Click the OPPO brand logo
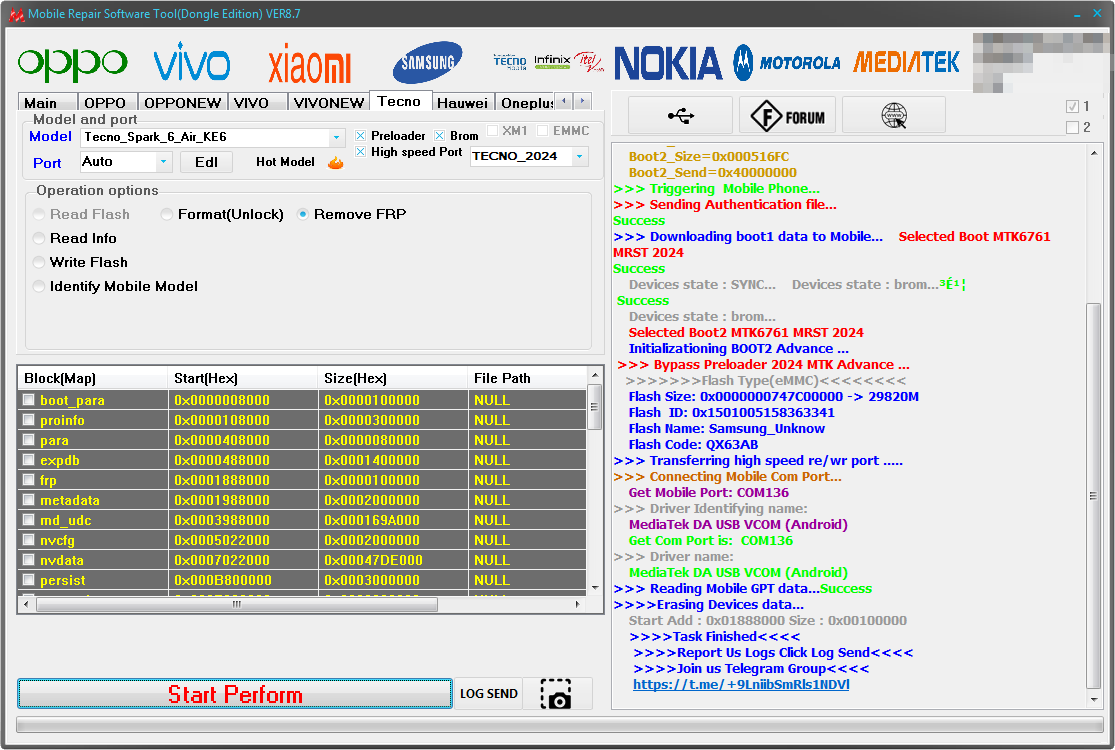1115x750 pixels. (73, 64)
